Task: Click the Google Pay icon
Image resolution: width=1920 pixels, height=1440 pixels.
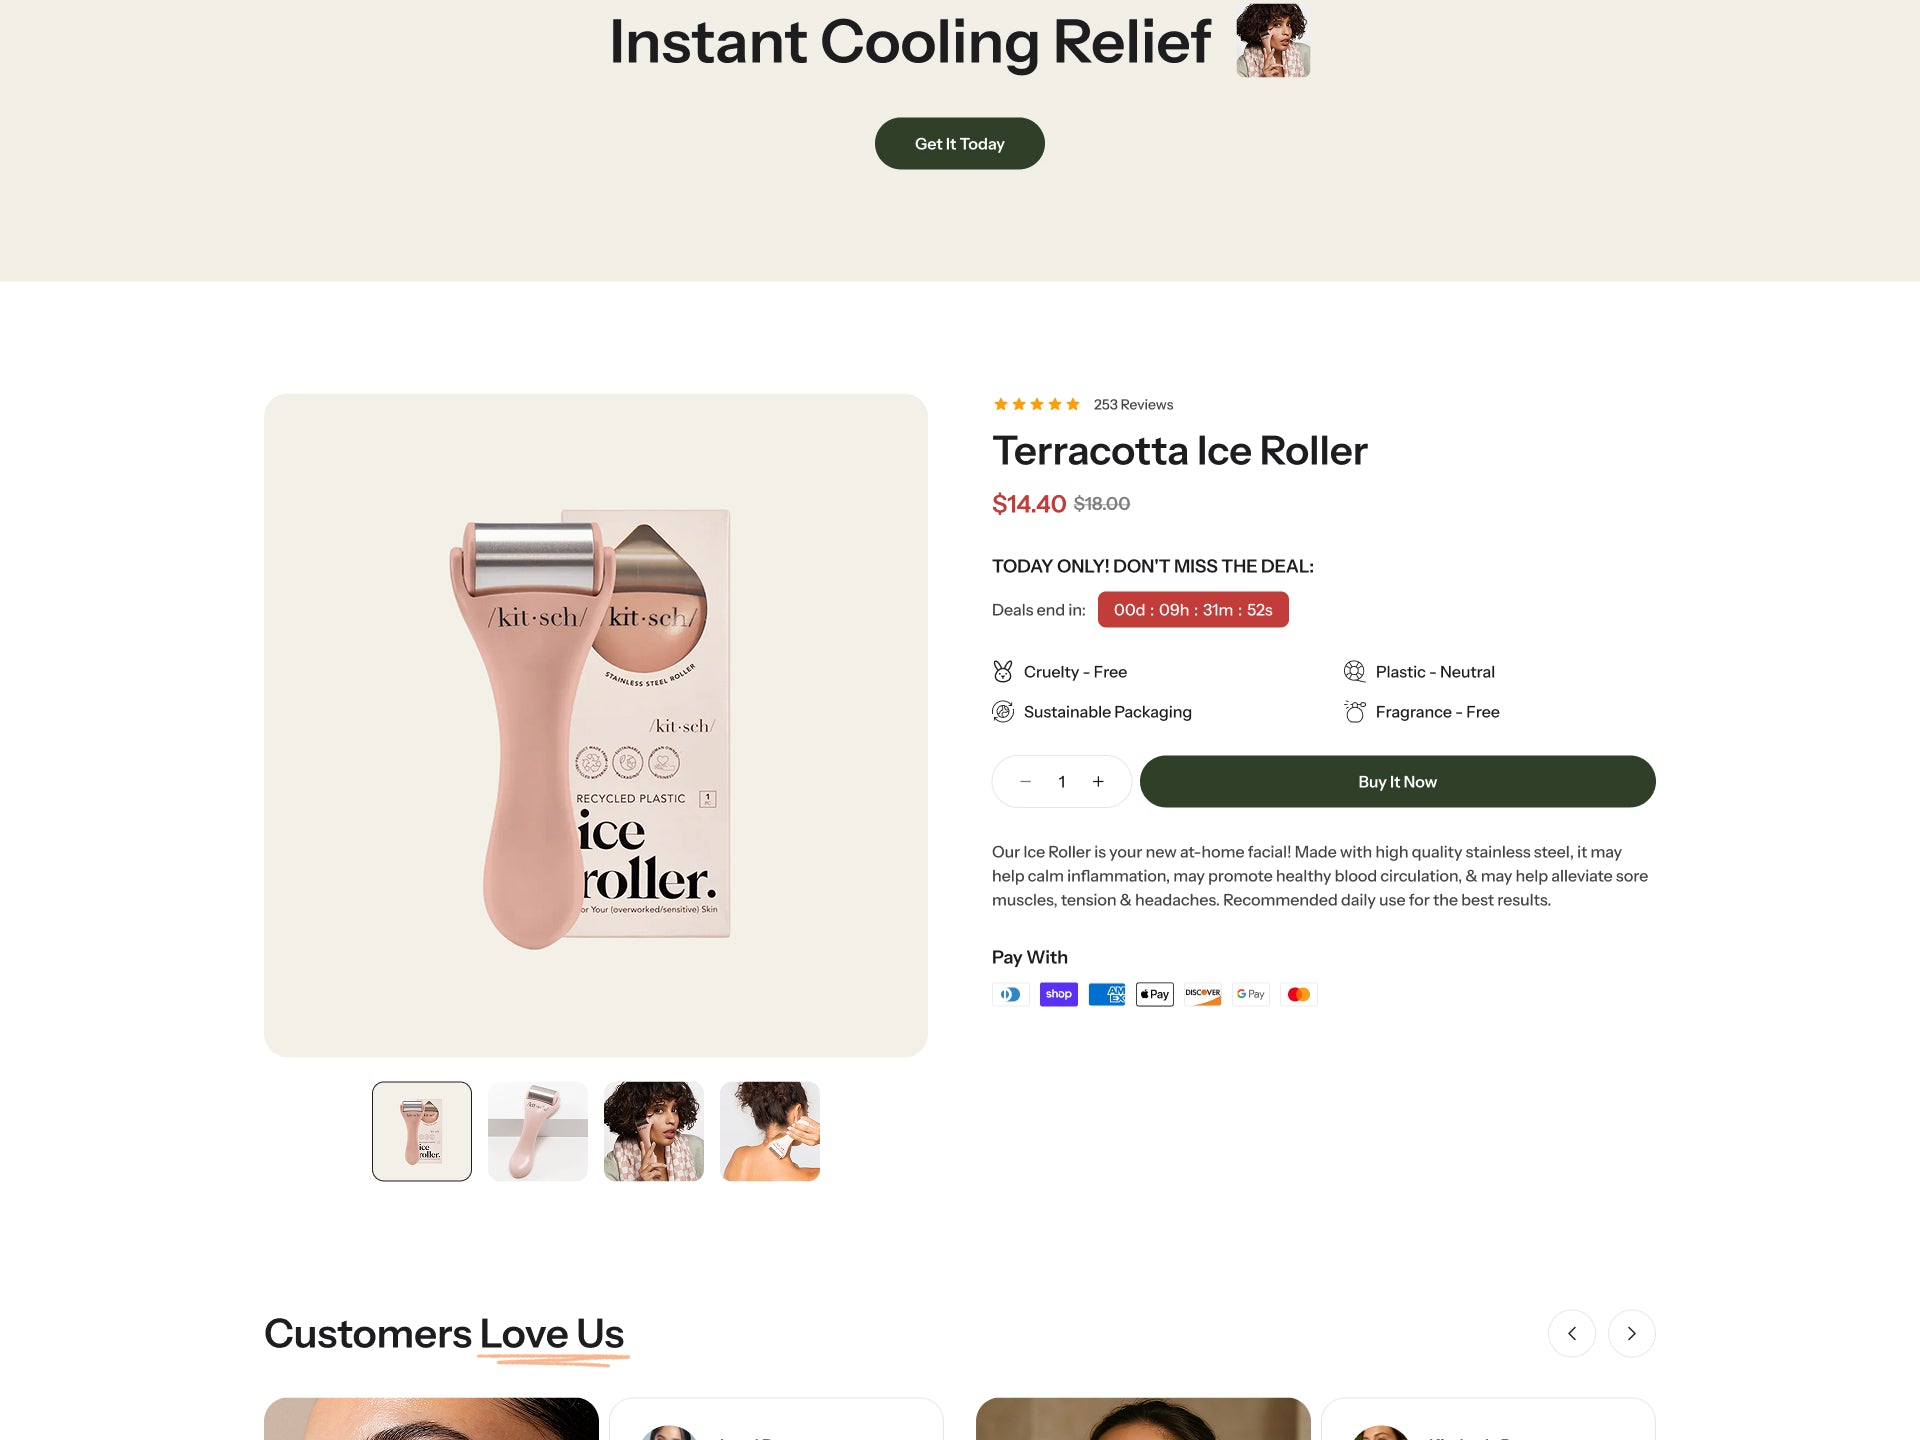Action: (1250, 994)
